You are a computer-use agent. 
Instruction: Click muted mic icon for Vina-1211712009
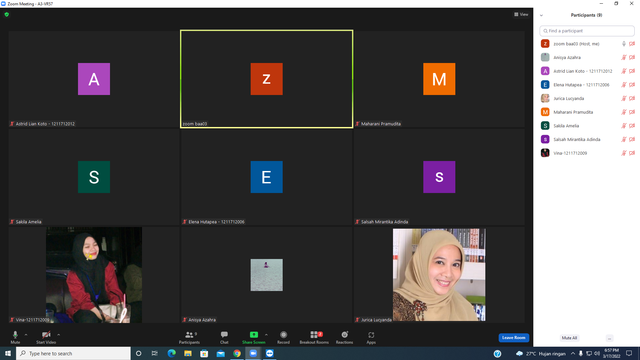624,153
